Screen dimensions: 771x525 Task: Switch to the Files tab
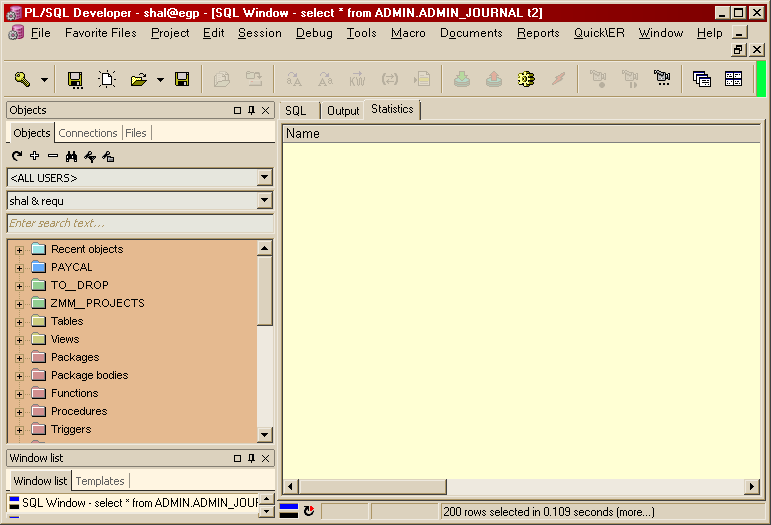(136, 133)
